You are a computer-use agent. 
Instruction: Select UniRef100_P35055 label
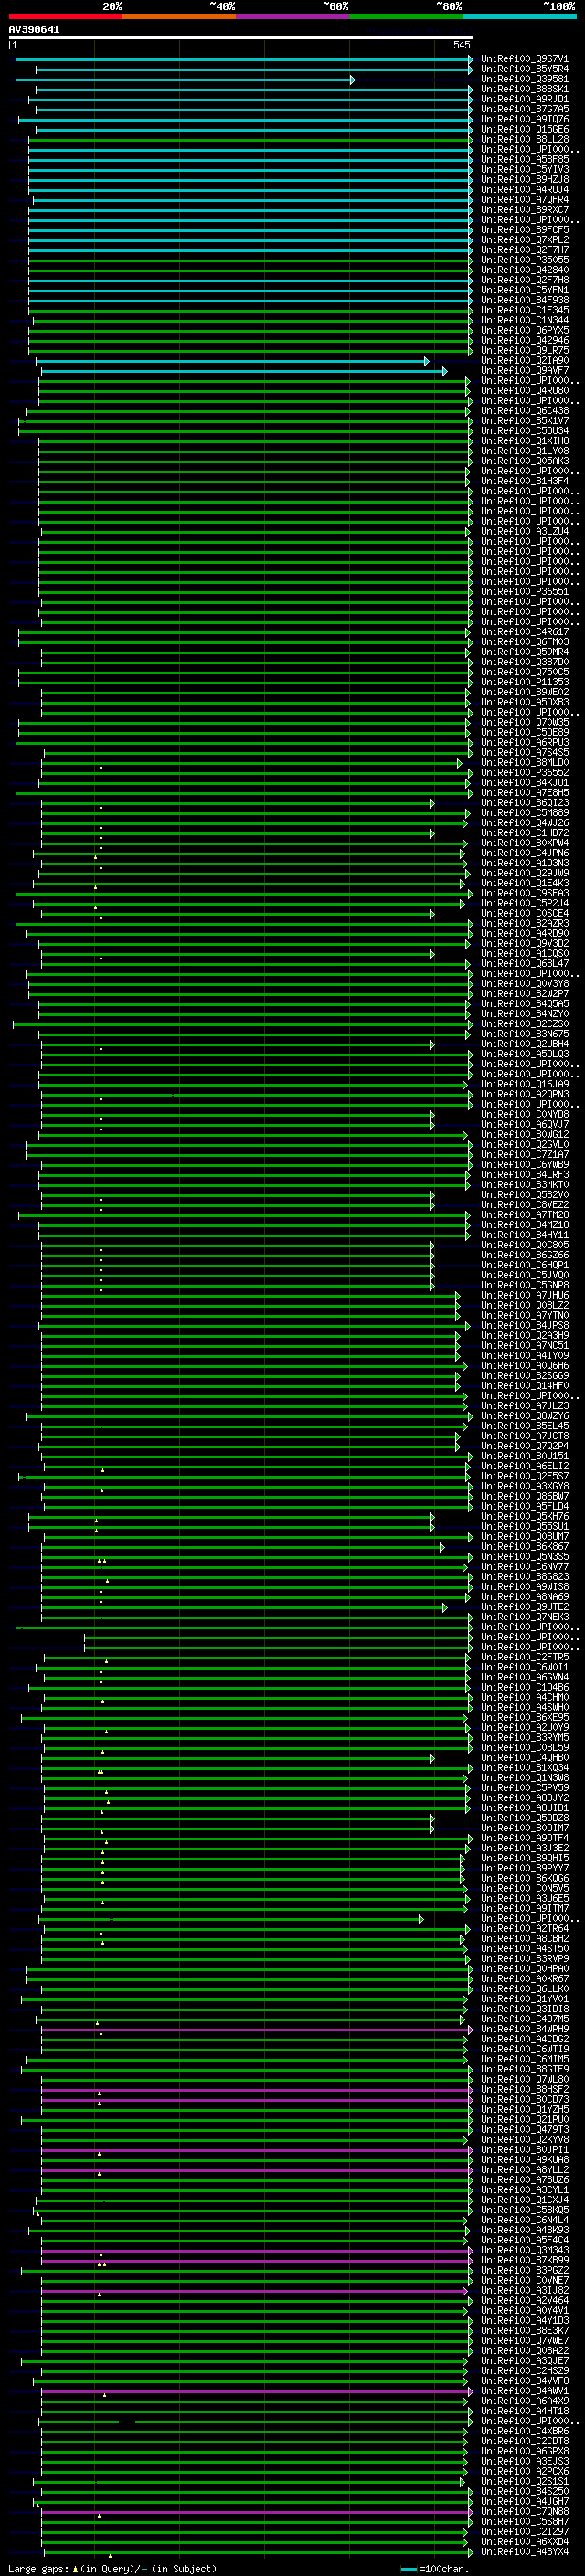[524, 260]
